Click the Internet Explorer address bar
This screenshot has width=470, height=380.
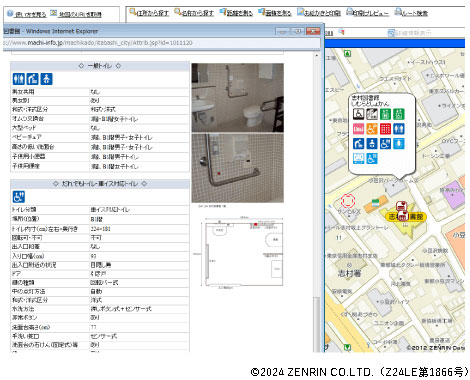(x=162, y=43)
